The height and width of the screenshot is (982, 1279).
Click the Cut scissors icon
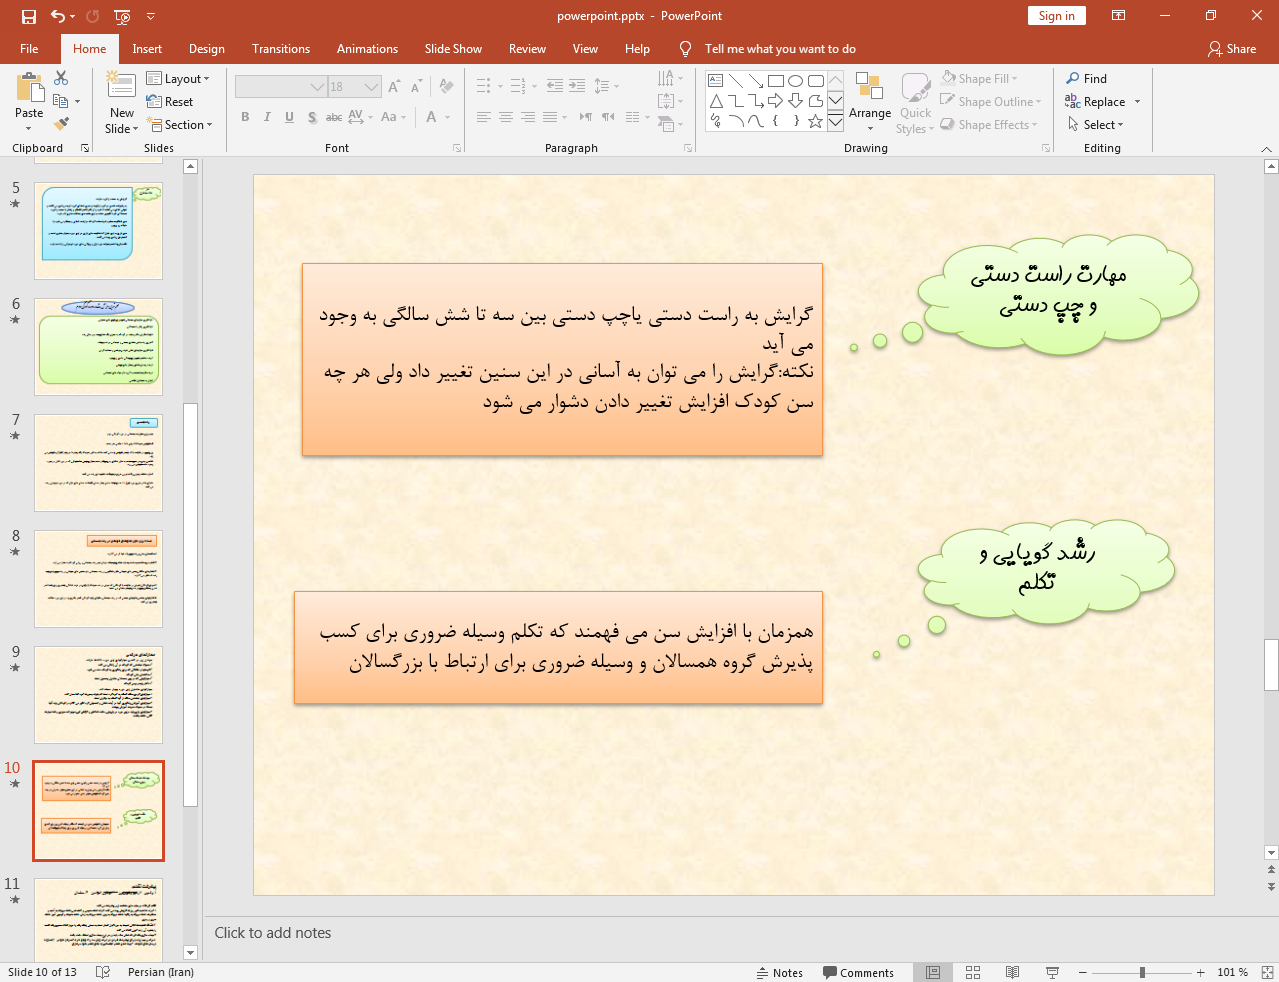pyautogui.click(x=61, y=78)
